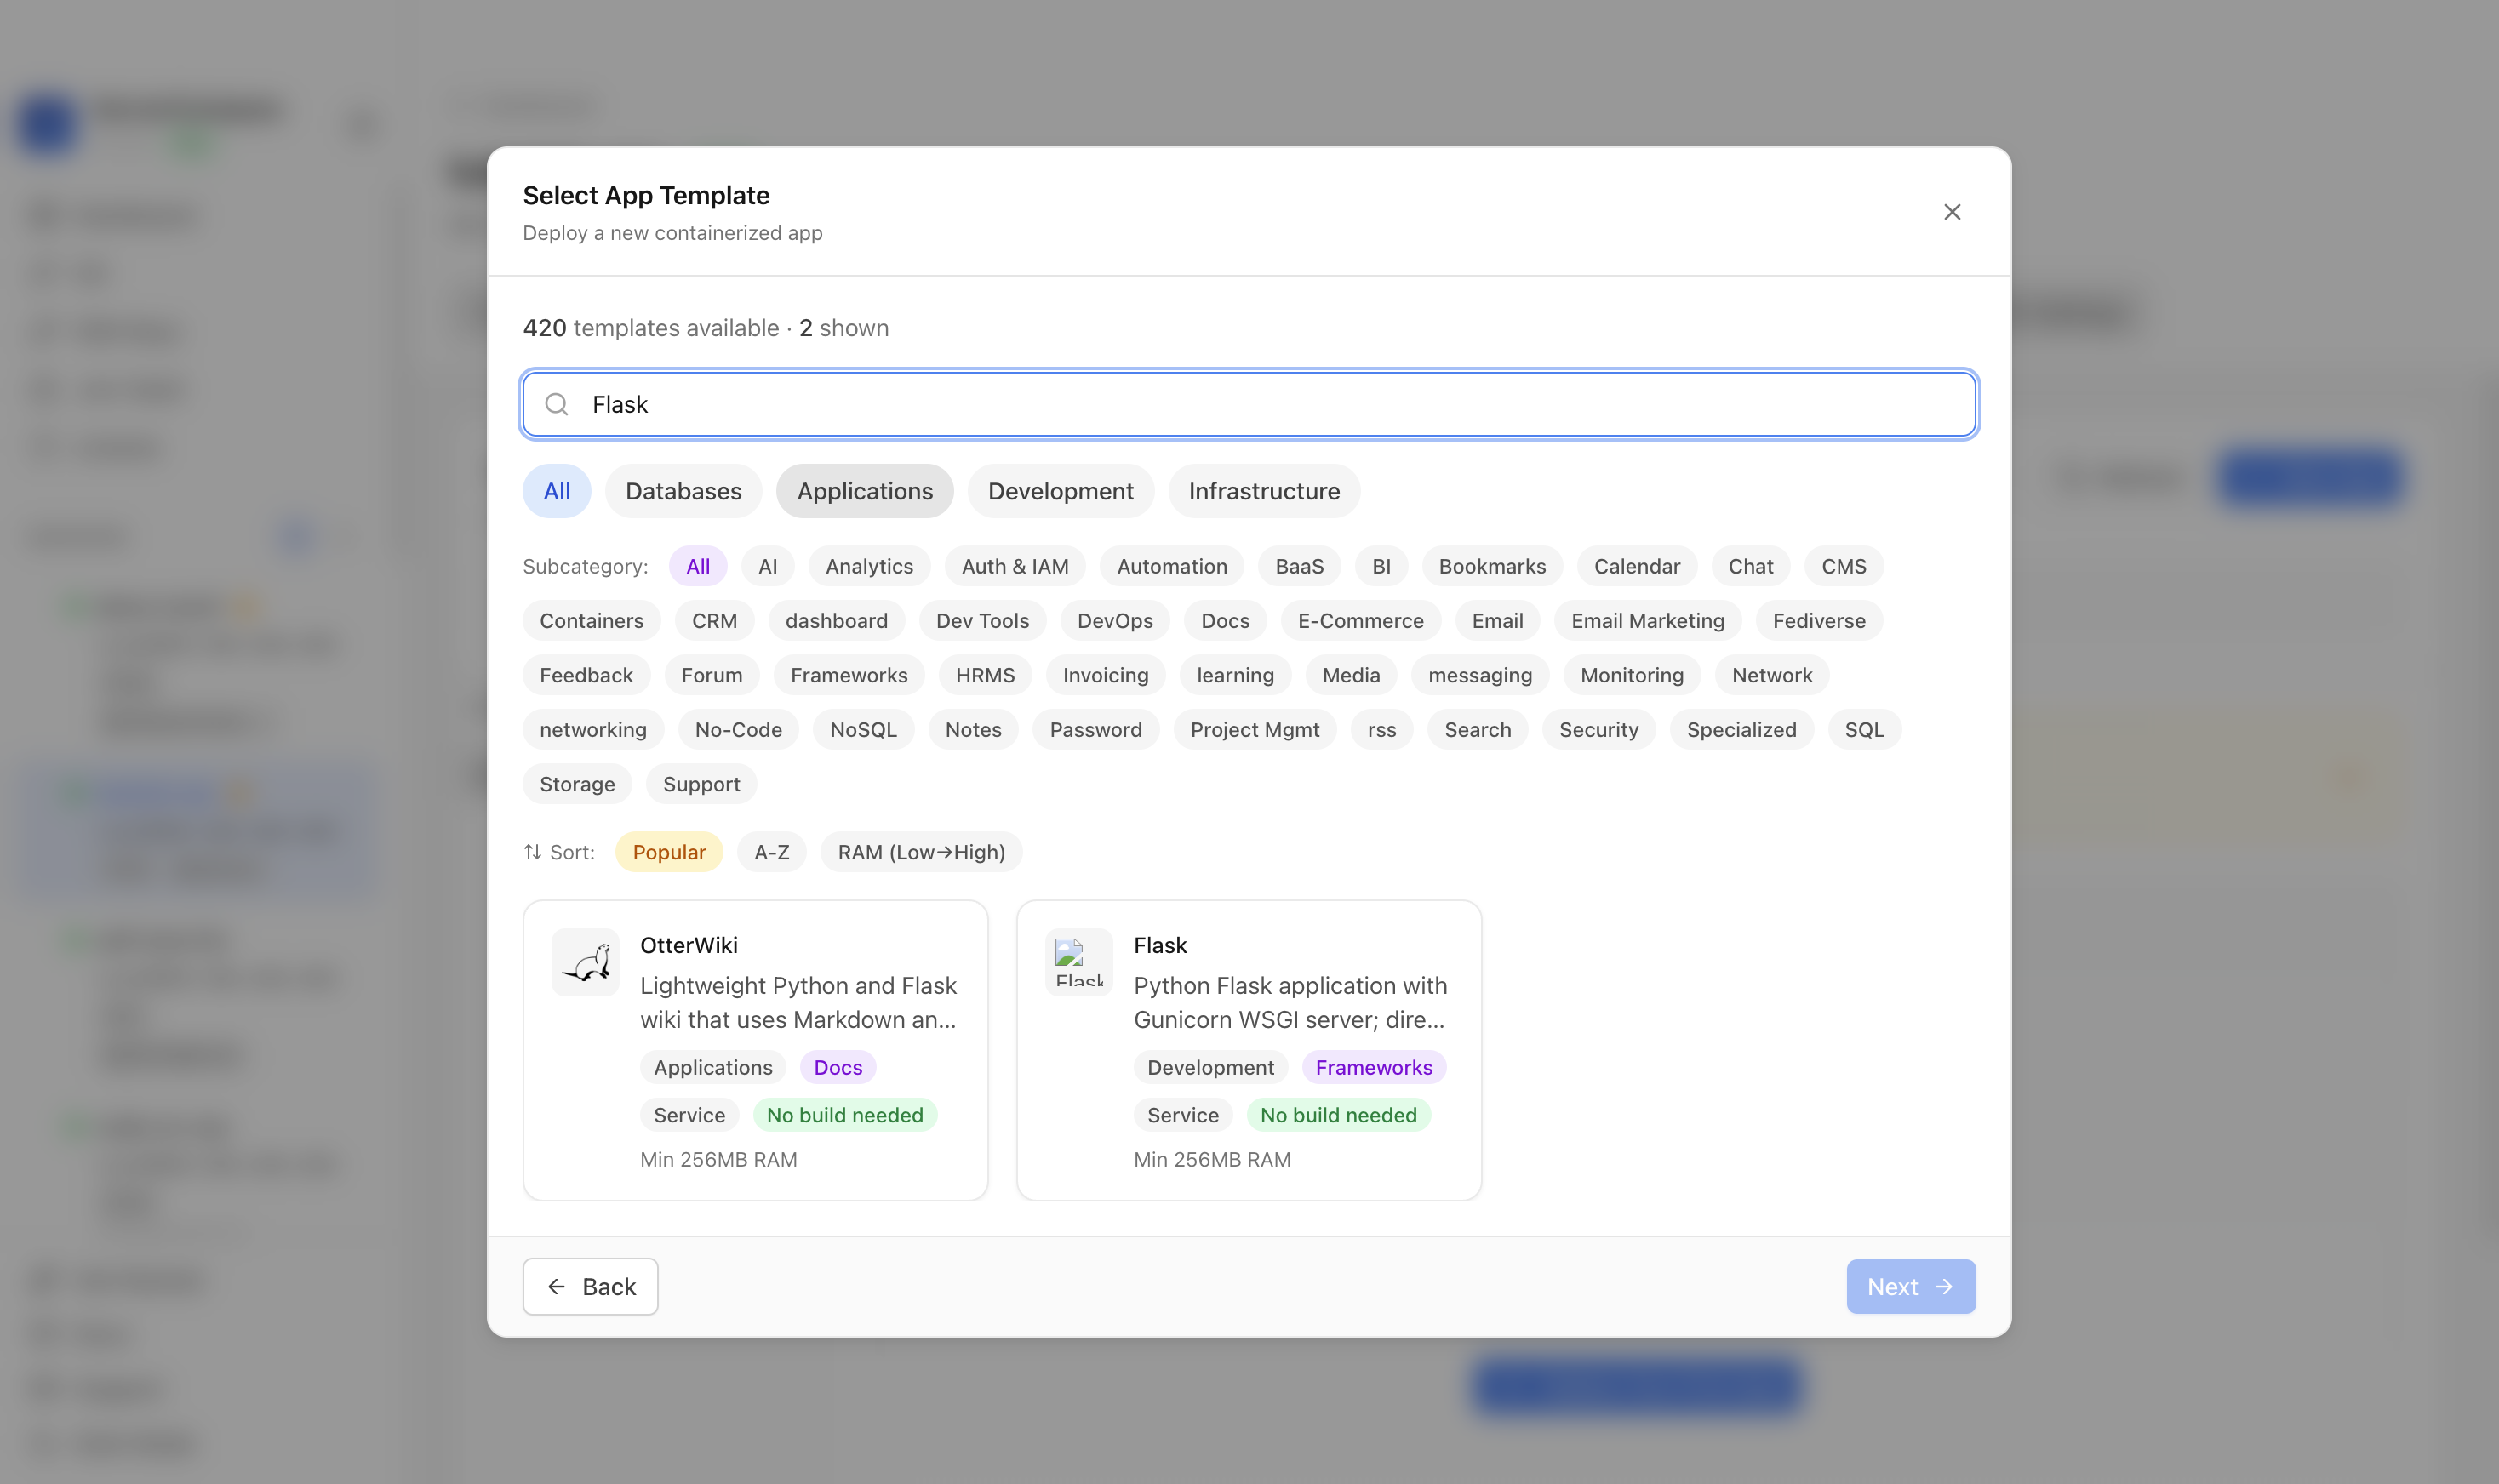The image size is (2499, 1484).
Task: Filter by dashboard subcategory
Action: point(836,621)
